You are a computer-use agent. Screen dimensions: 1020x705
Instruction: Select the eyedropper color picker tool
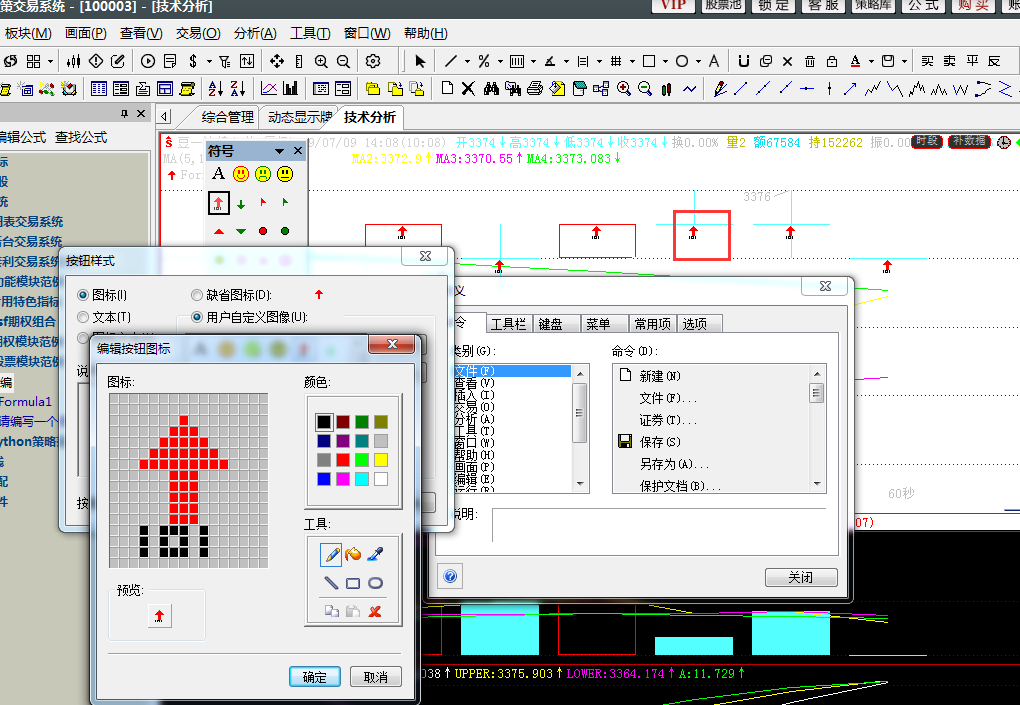(375, 554)
